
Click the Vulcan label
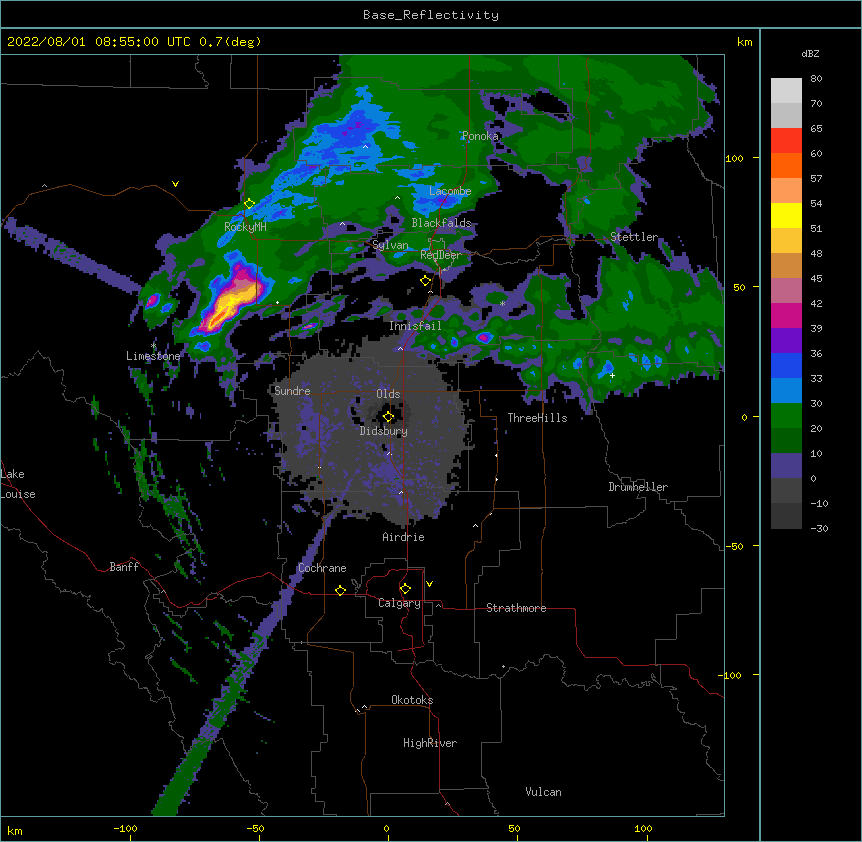point(543,792)
